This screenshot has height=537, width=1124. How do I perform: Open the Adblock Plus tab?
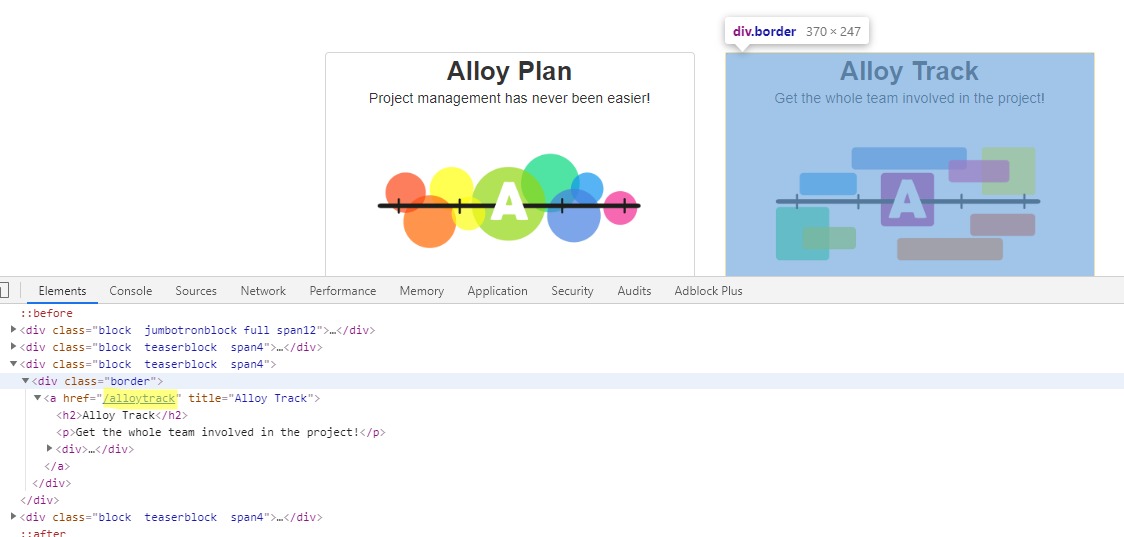[709, 291]
